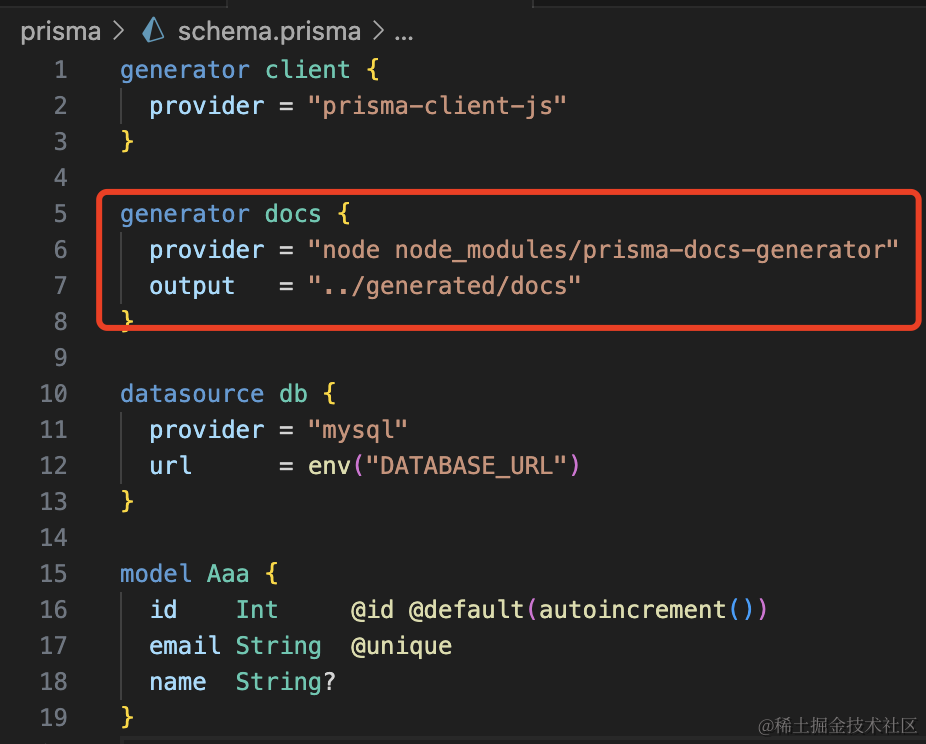Click the @unique attribute on email
The image size is (926, 744).
[401, 646]
